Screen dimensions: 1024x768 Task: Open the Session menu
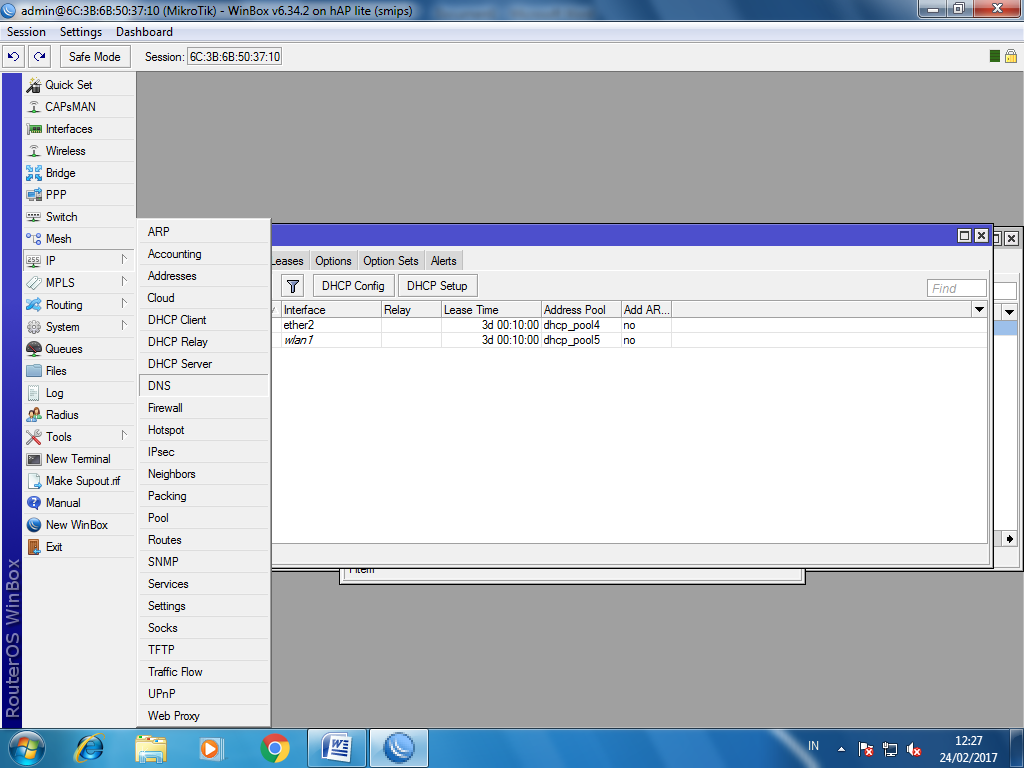click(26, 32)
